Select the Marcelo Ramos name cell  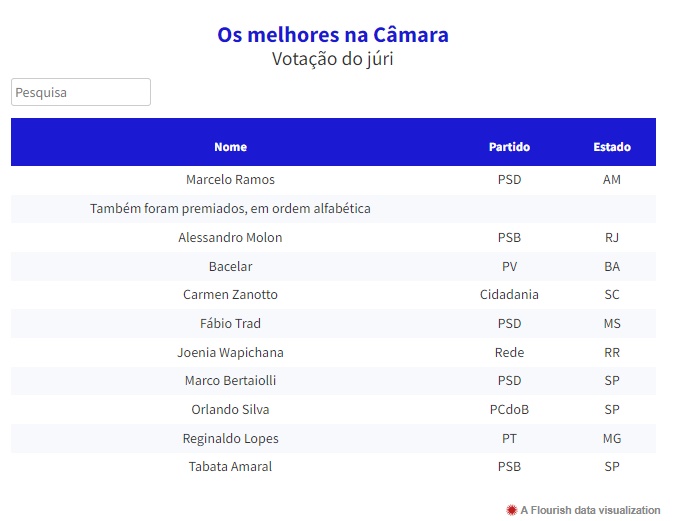(x=230, y=180)
